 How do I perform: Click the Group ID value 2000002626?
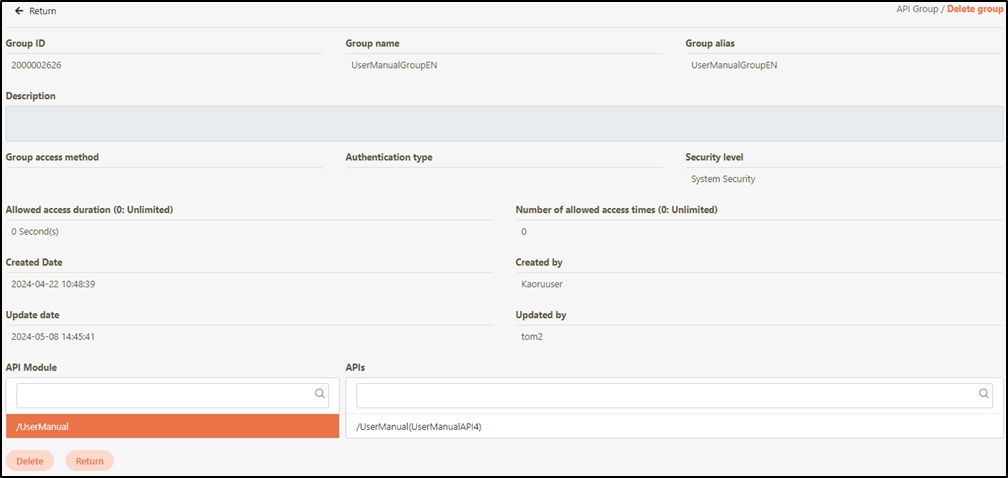[x=37, y=65]
